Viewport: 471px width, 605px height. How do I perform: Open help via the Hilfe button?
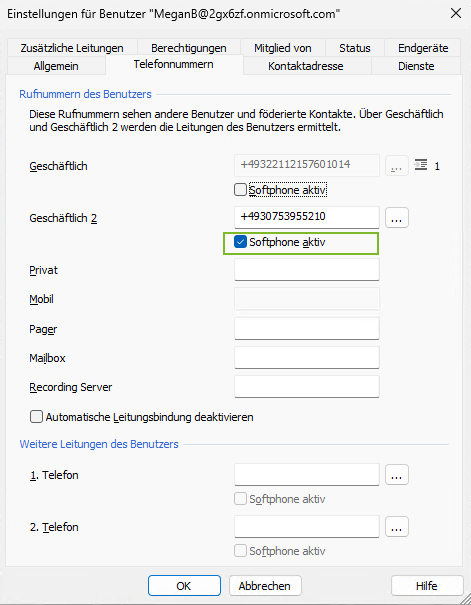click(427, 586)
